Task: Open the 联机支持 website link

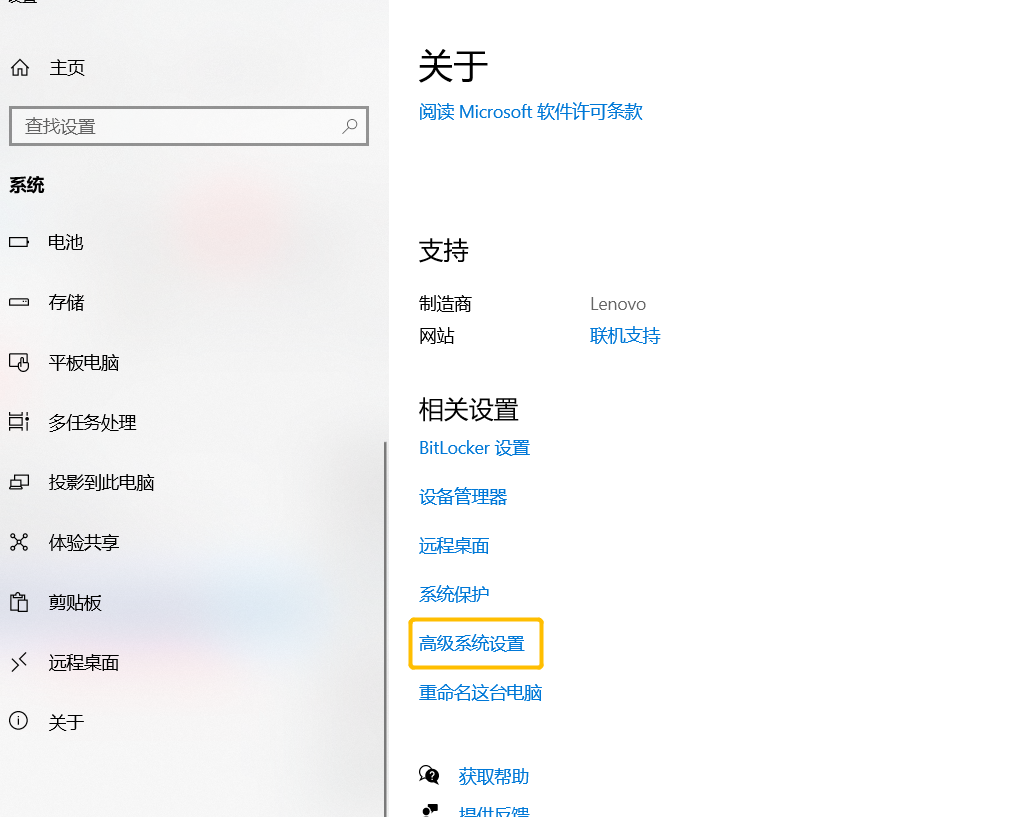Action: coord(625,336)
